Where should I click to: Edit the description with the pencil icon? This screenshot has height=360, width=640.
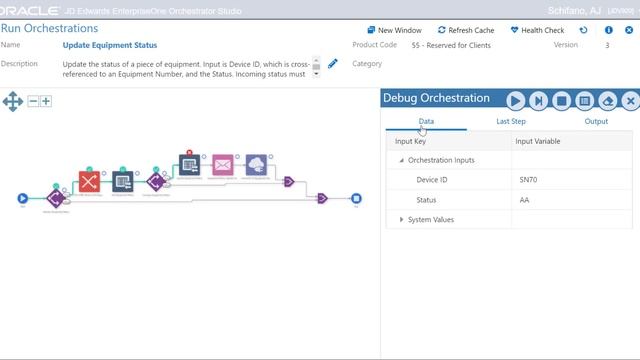pos(333,64)
